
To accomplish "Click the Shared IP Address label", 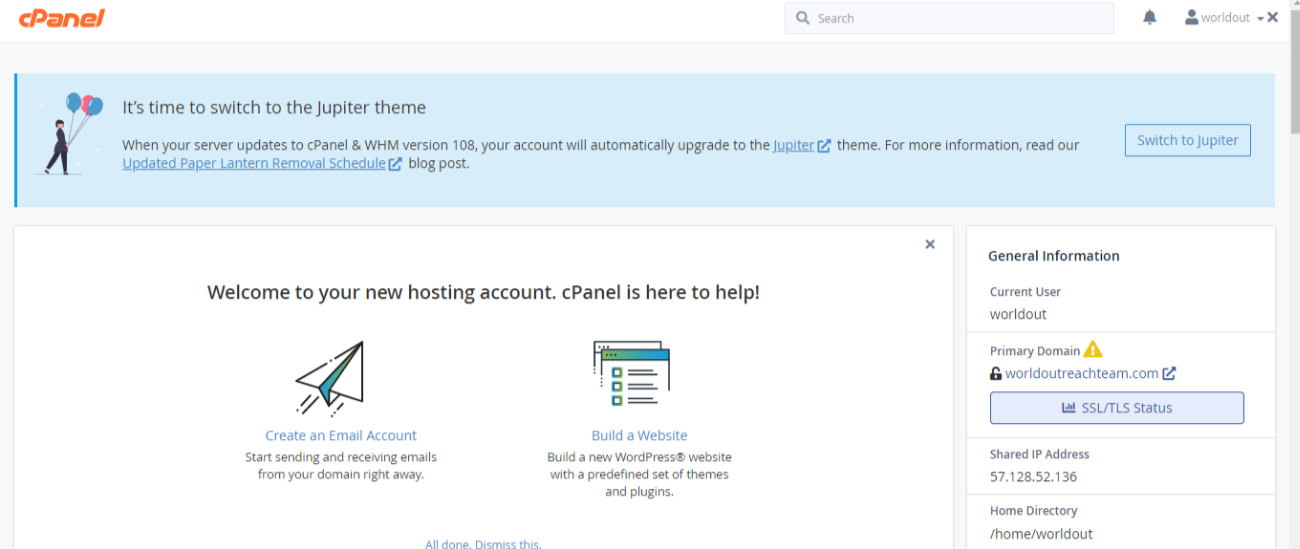I will pos(1039,454).
